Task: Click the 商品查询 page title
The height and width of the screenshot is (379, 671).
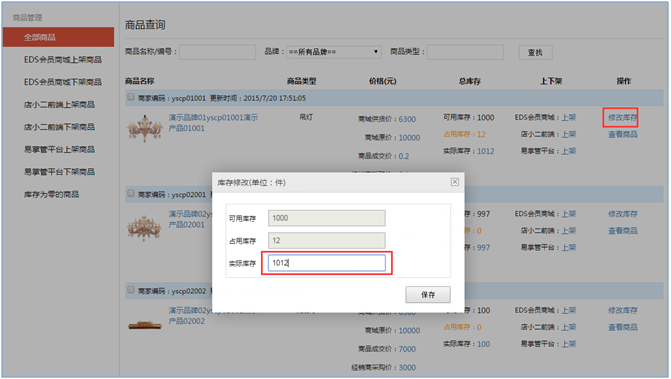Action: [x=145, y=25]
